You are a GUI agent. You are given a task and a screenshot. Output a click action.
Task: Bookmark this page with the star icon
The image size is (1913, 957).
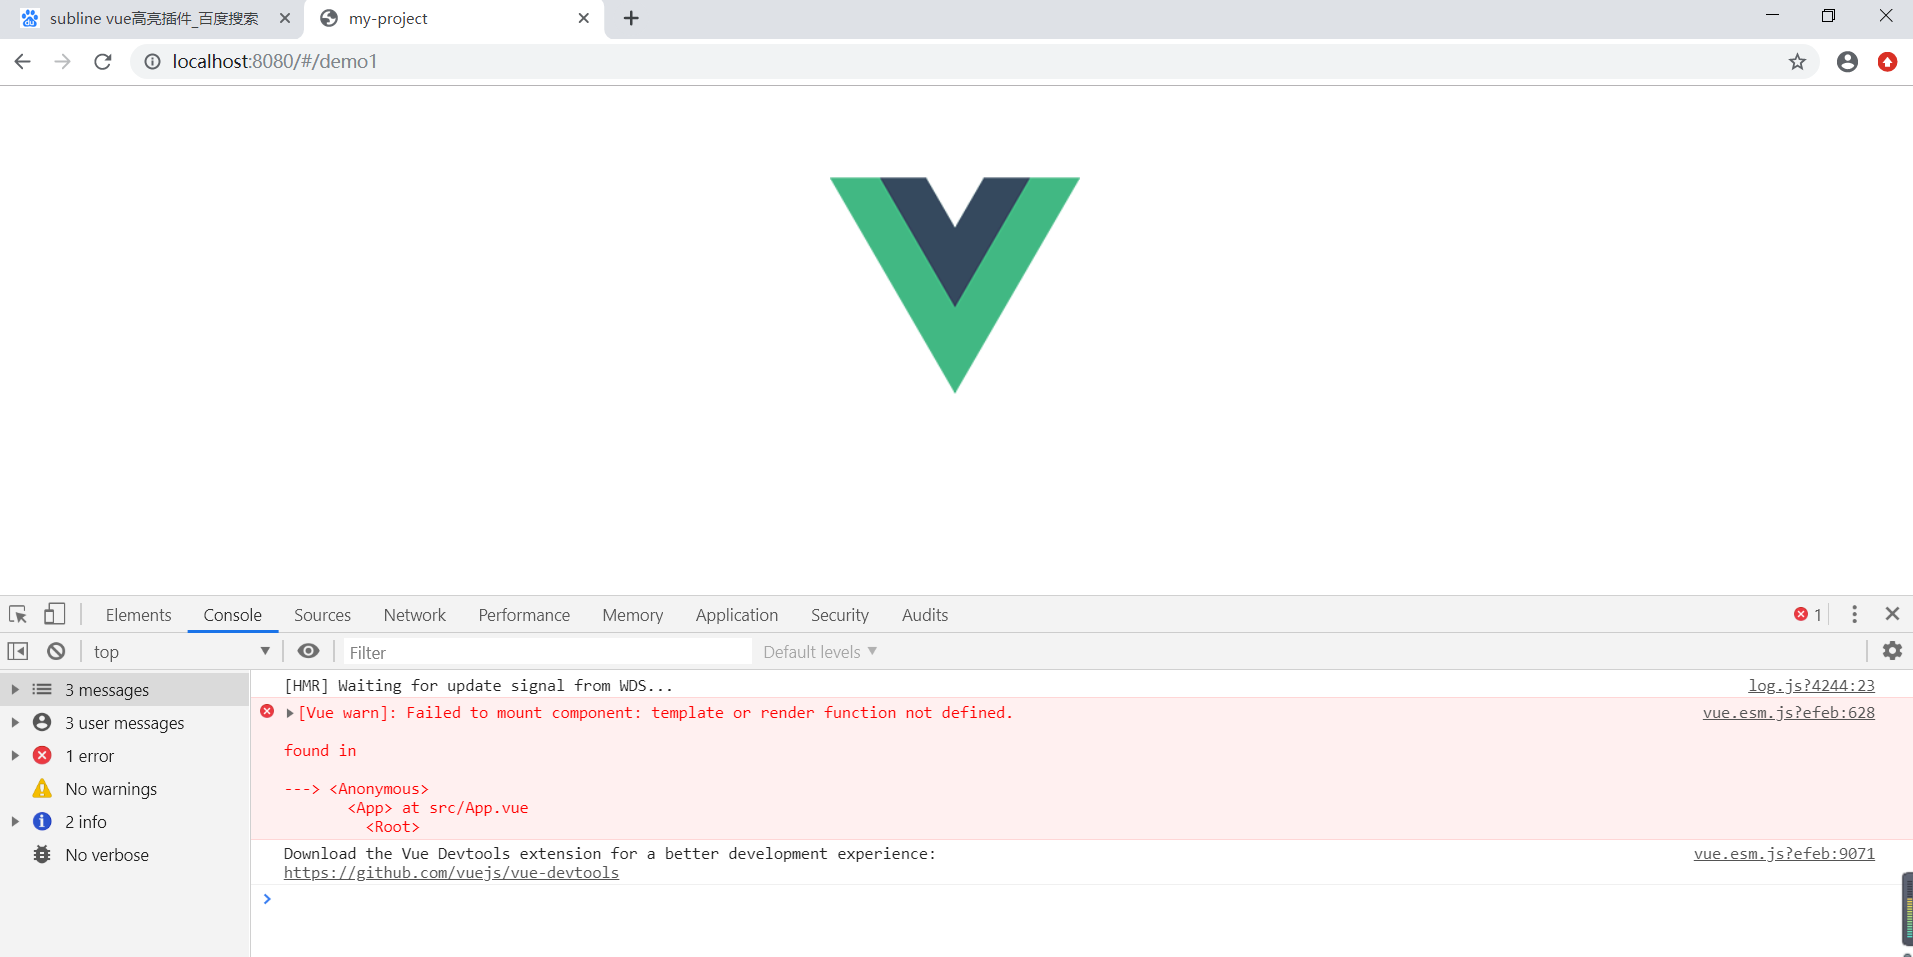pos(1797,62)
